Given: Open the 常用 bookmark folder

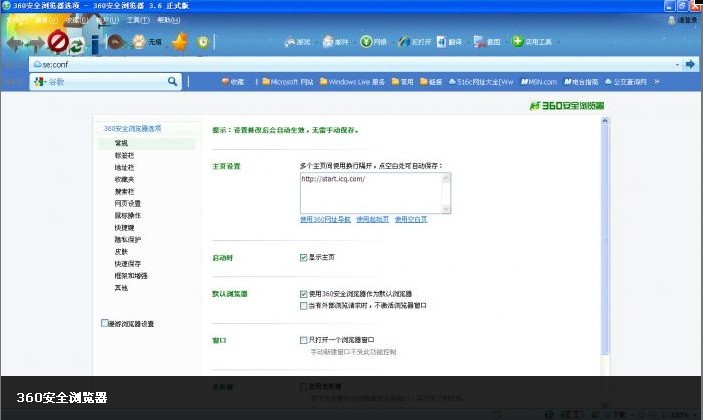Looking at the screenshot, I should [x=402, y=82].
